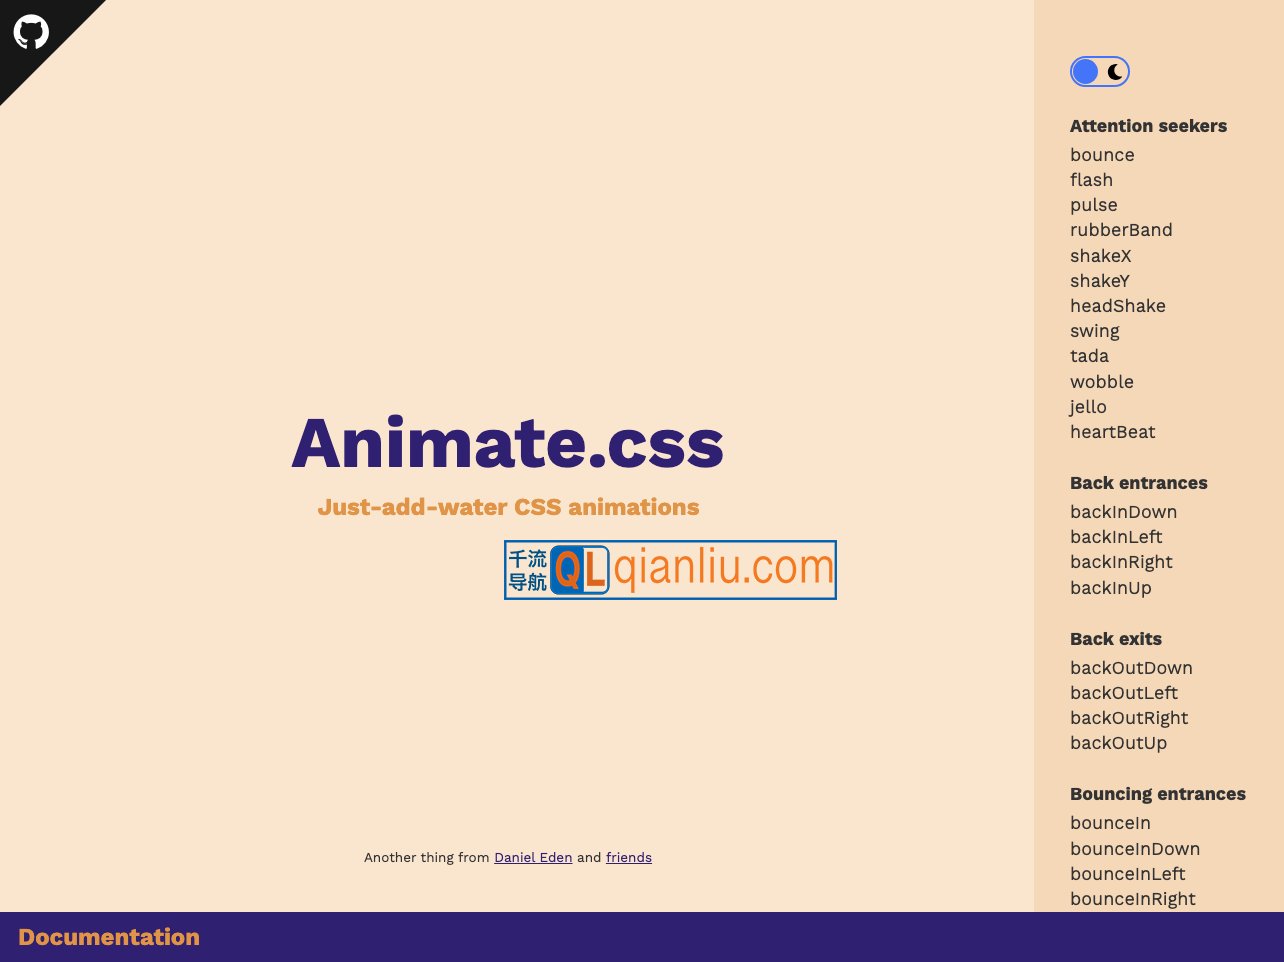
Task: Play the shakeX animation
Action: click(1100, 256)
